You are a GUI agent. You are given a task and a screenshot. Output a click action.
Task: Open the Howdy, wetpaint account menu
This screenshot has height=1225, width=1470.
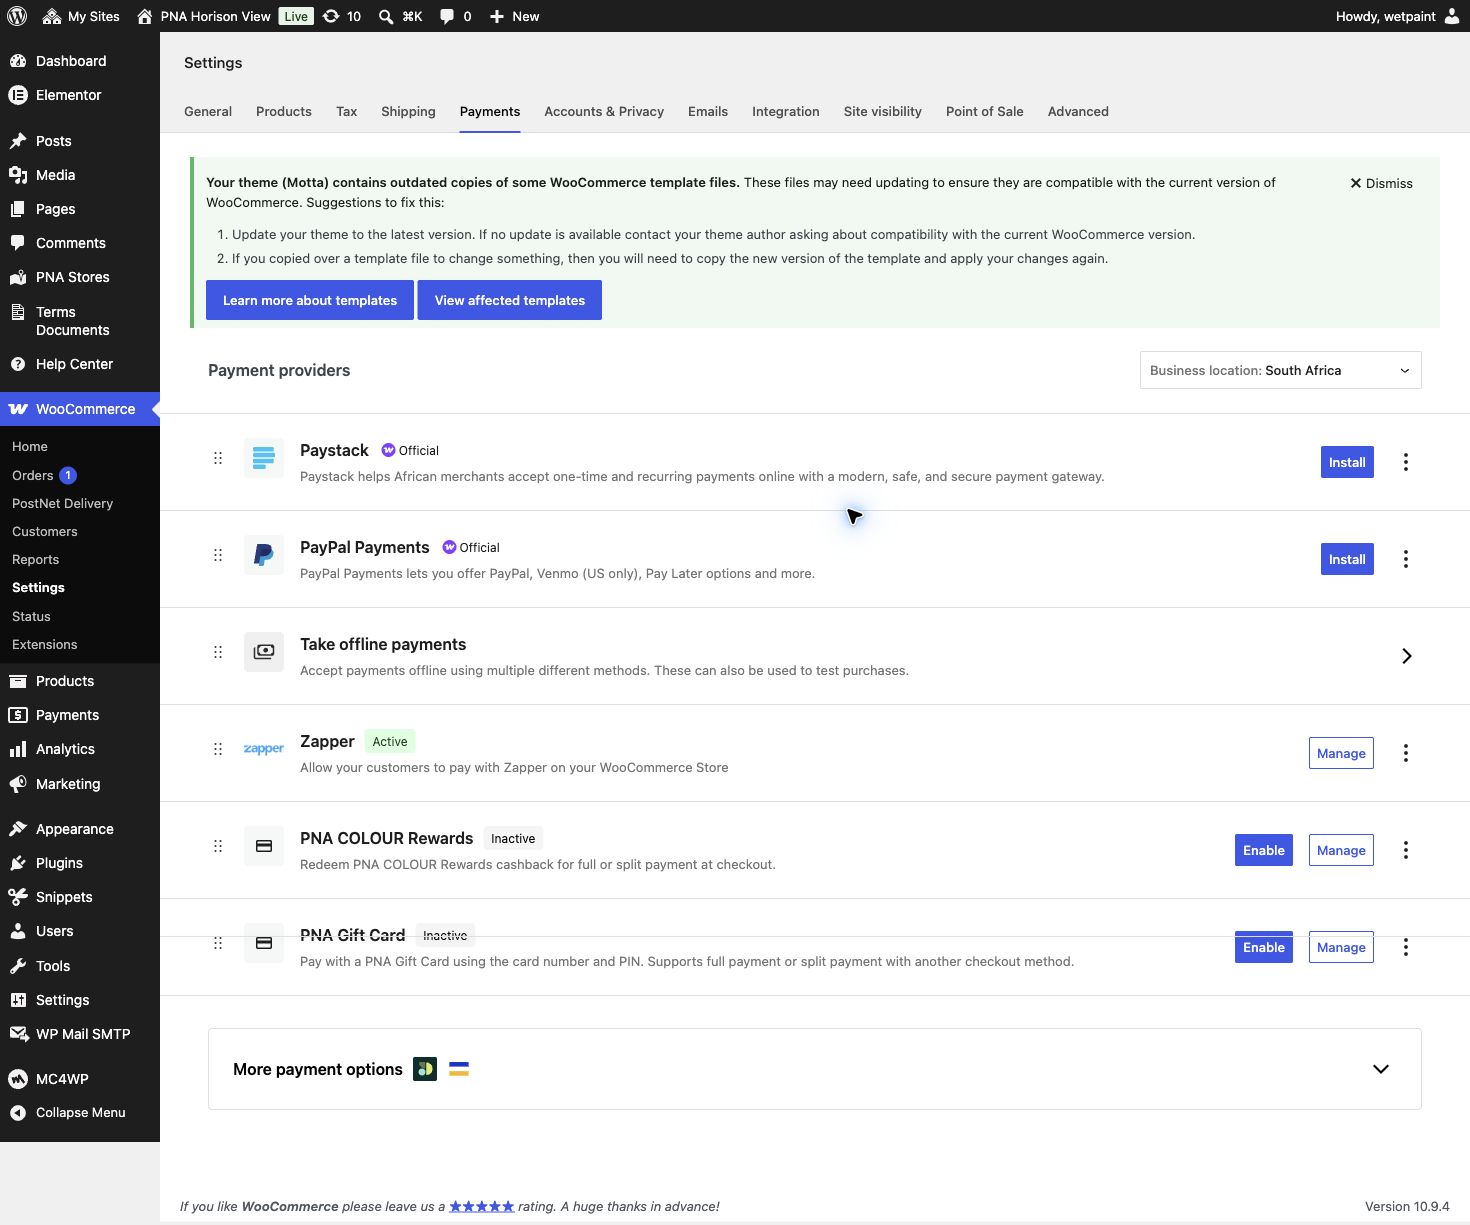(1397, 16)
